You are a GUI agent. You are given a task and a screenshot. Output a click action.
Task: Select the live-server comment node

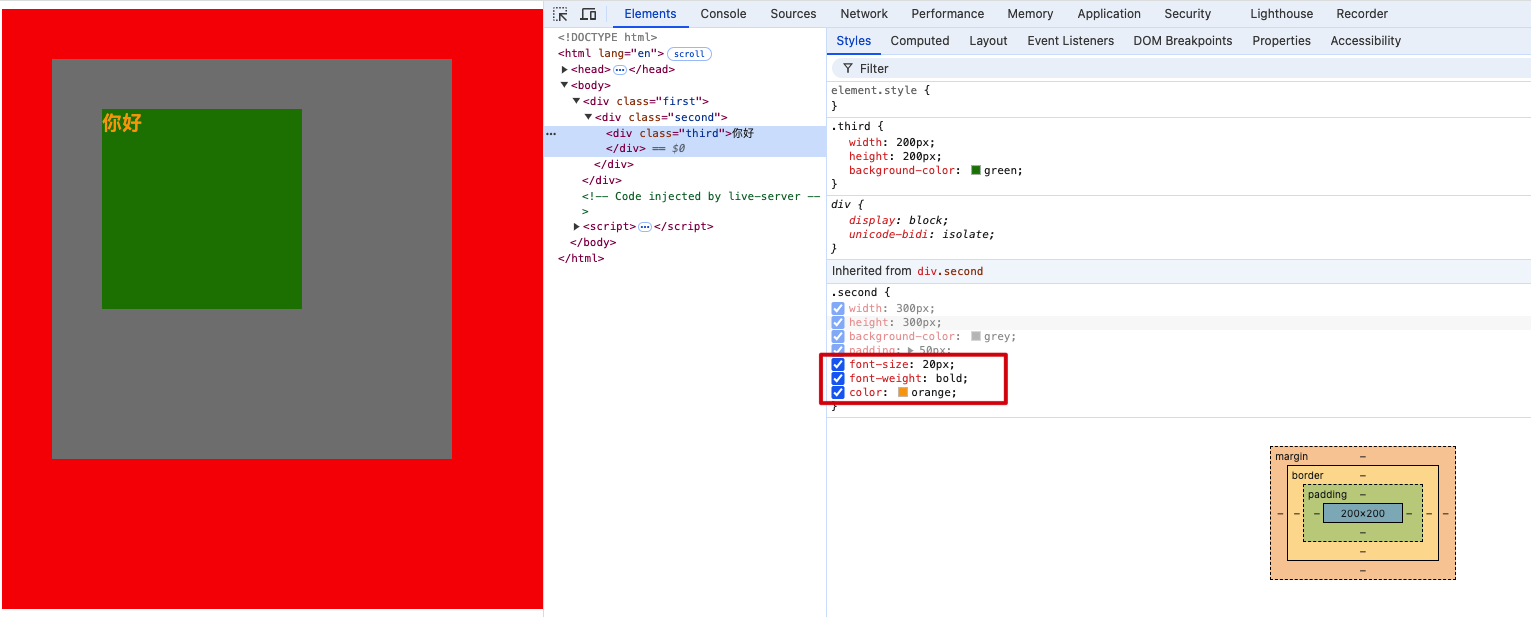pyautogui.click(x=700, y=204)
